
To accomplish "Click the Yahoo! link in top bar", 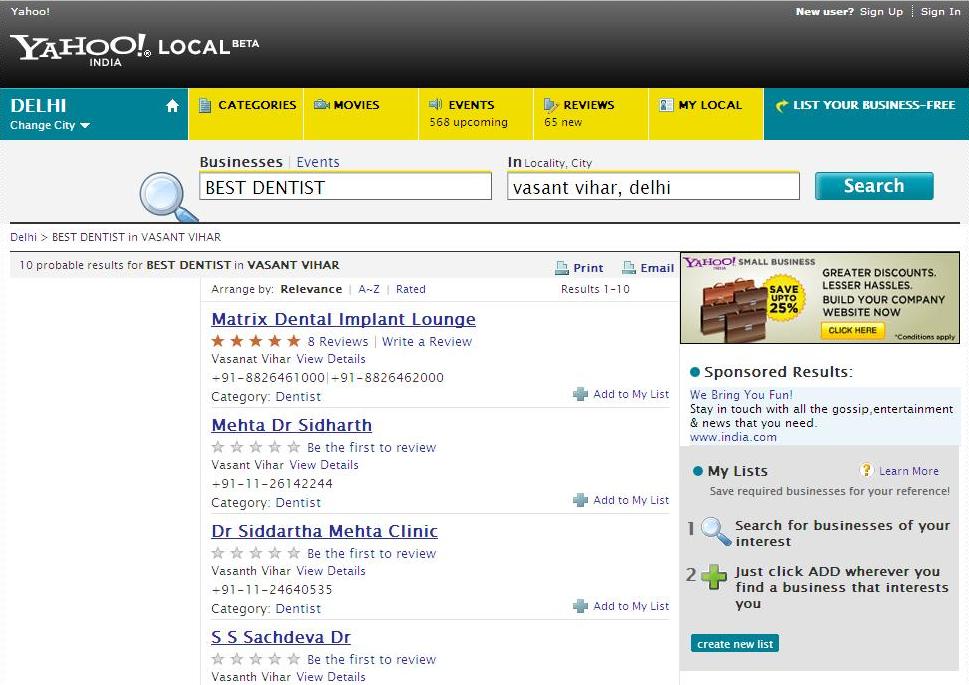I will pos(30,11).
